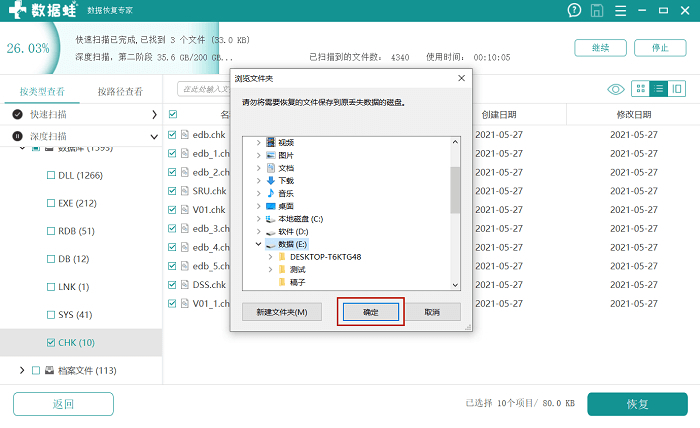This screenshot has width=700, height=428.
Task: Click the 继续 button
Action: pos(600,48)
